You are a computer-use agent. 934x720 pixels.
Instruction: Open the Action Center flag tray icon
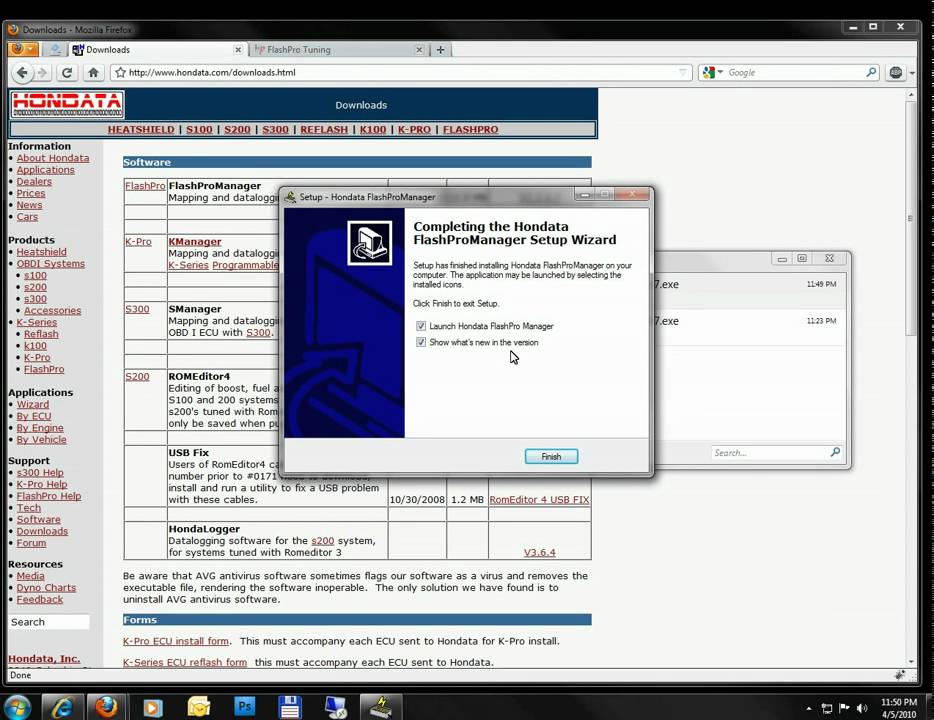844,708
